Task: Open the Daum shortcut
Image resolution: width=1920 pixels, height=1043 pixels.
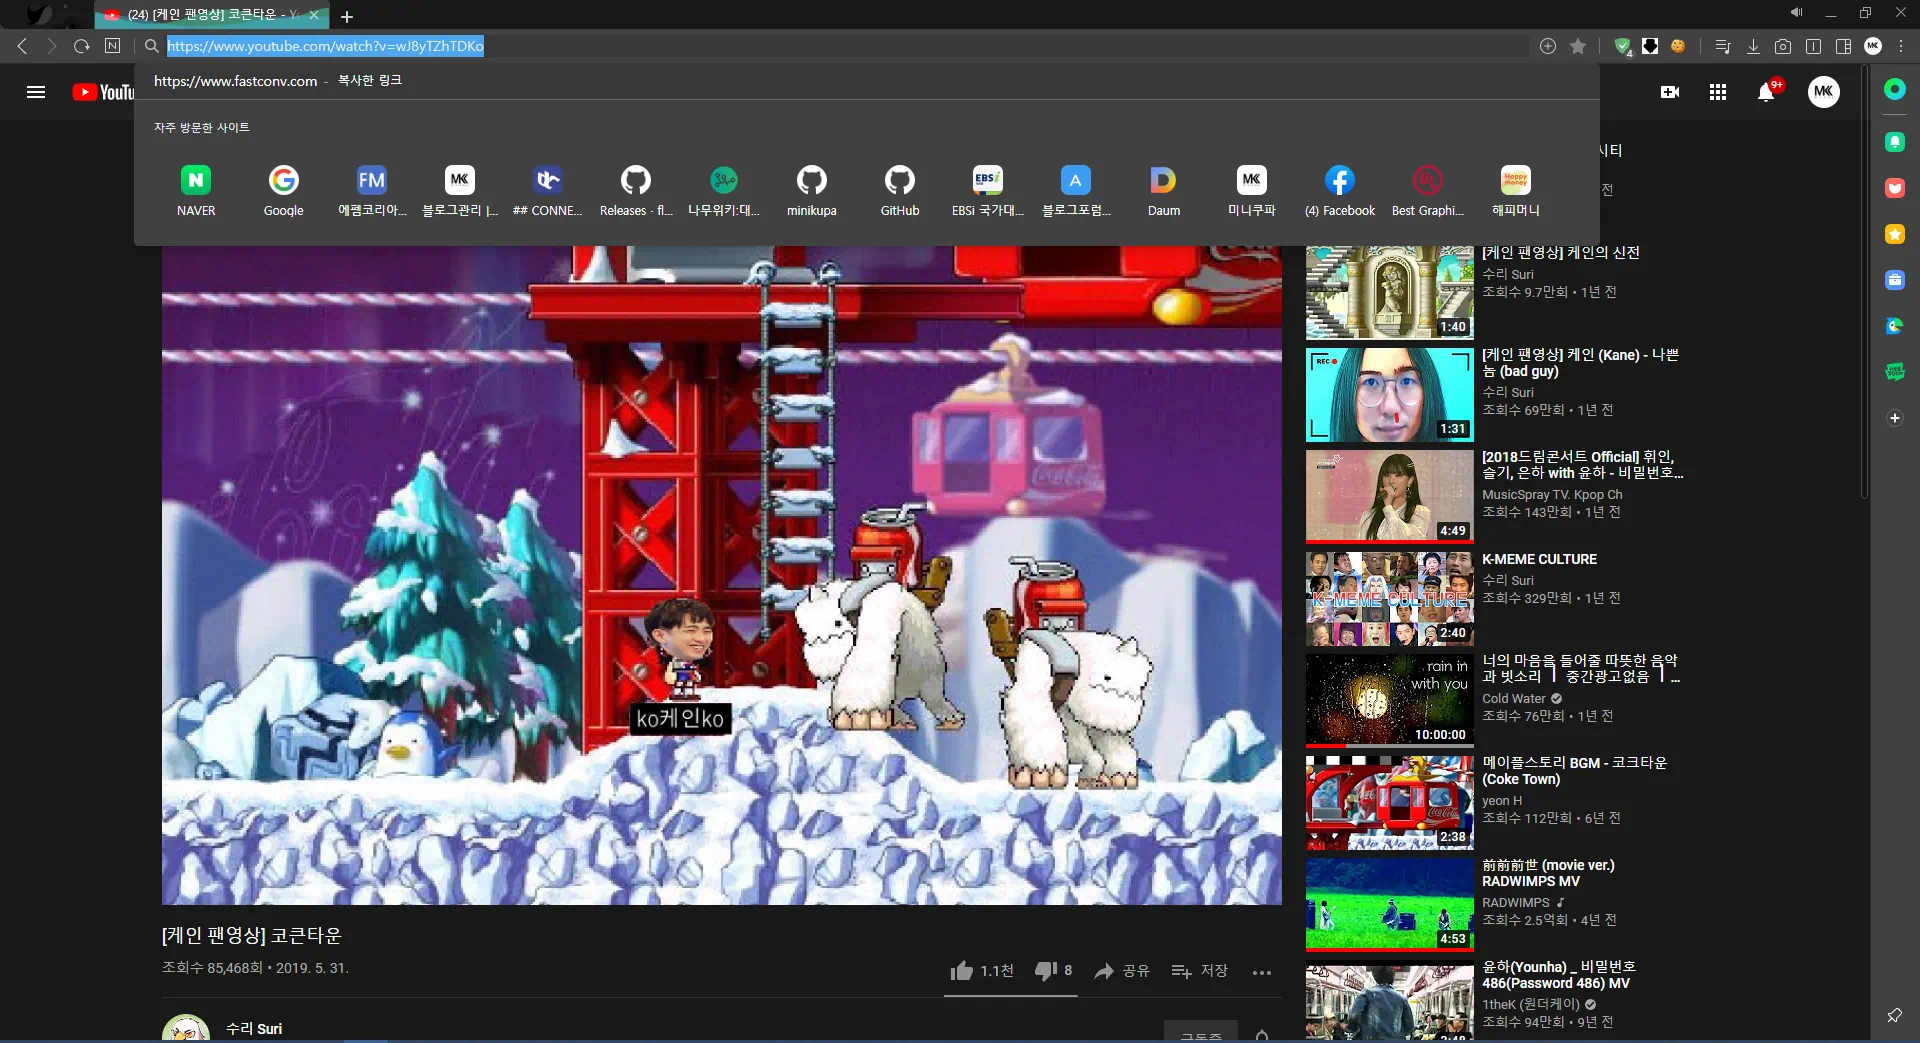Action: tap(1164, 190)
